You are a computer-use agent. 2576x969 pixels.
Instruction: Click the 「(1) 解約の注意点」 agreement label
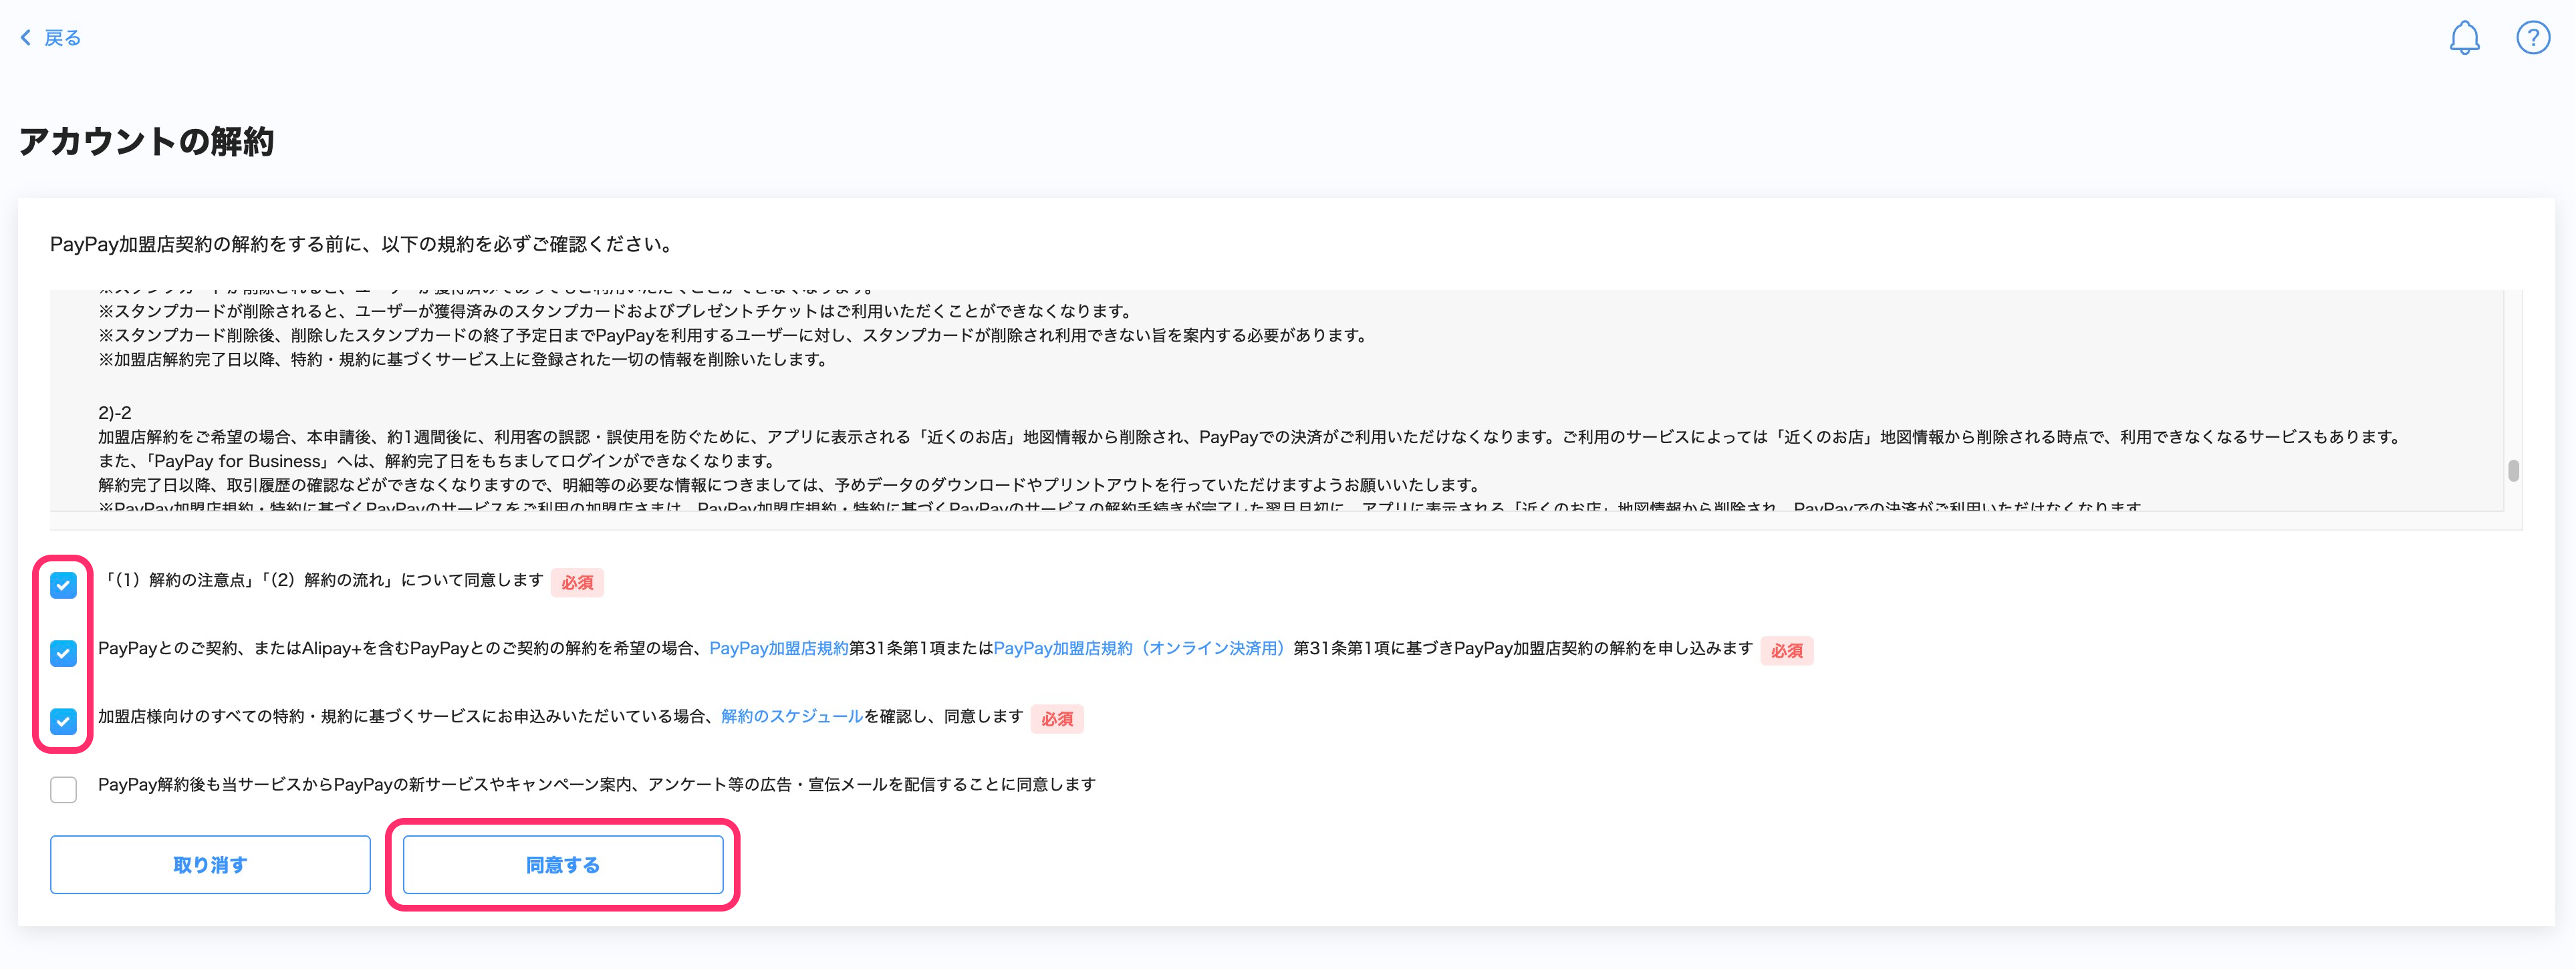323,580
